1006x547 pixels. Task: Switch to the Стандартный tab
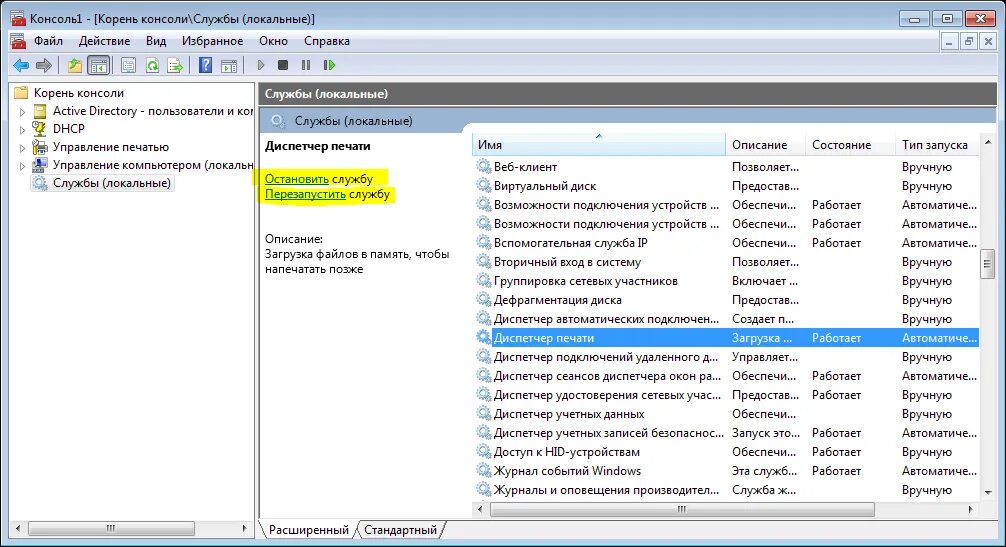click(x=400, y=530)
